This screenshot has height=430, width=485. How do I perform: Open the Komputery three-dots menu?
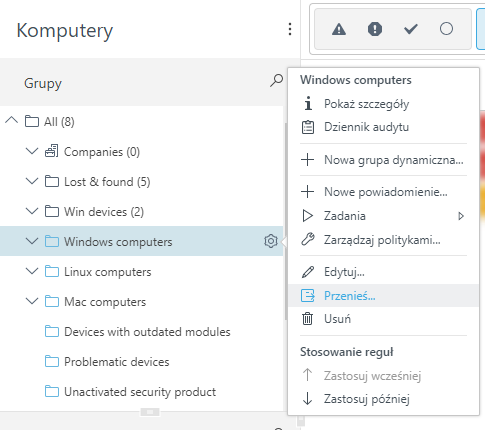(290, 29)
